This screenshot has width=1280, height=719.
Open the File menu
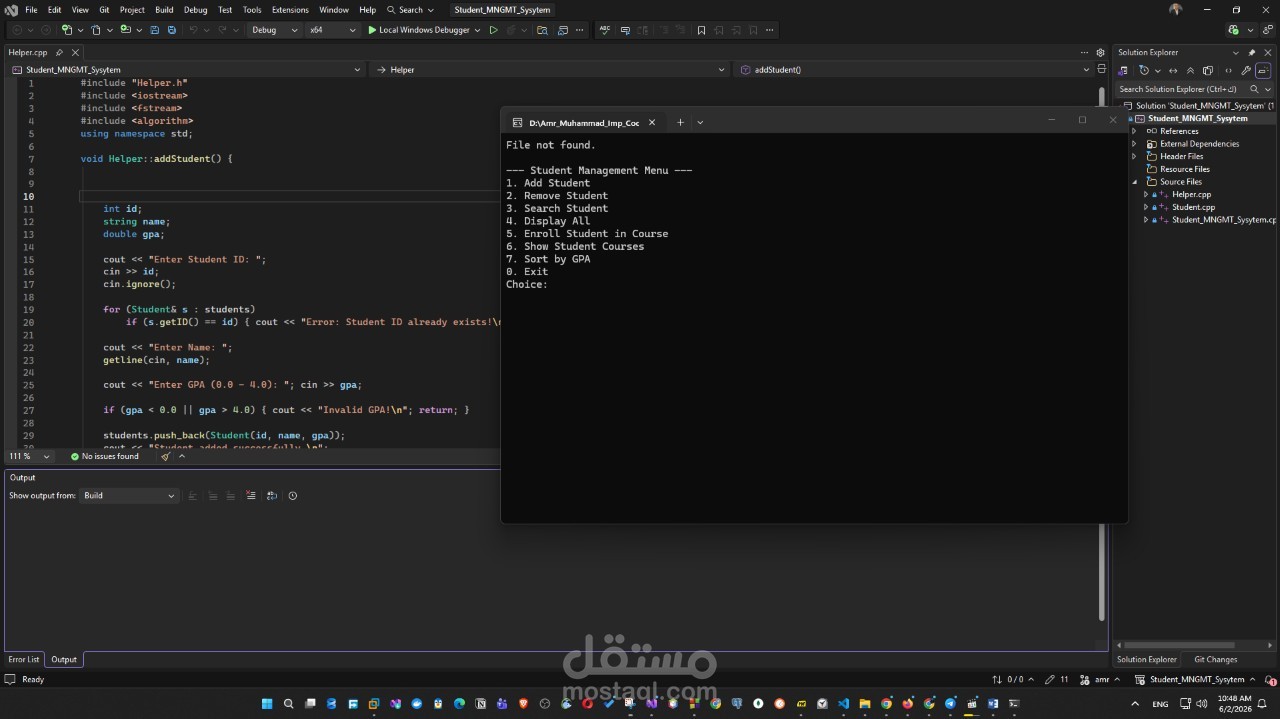[31, 10]
